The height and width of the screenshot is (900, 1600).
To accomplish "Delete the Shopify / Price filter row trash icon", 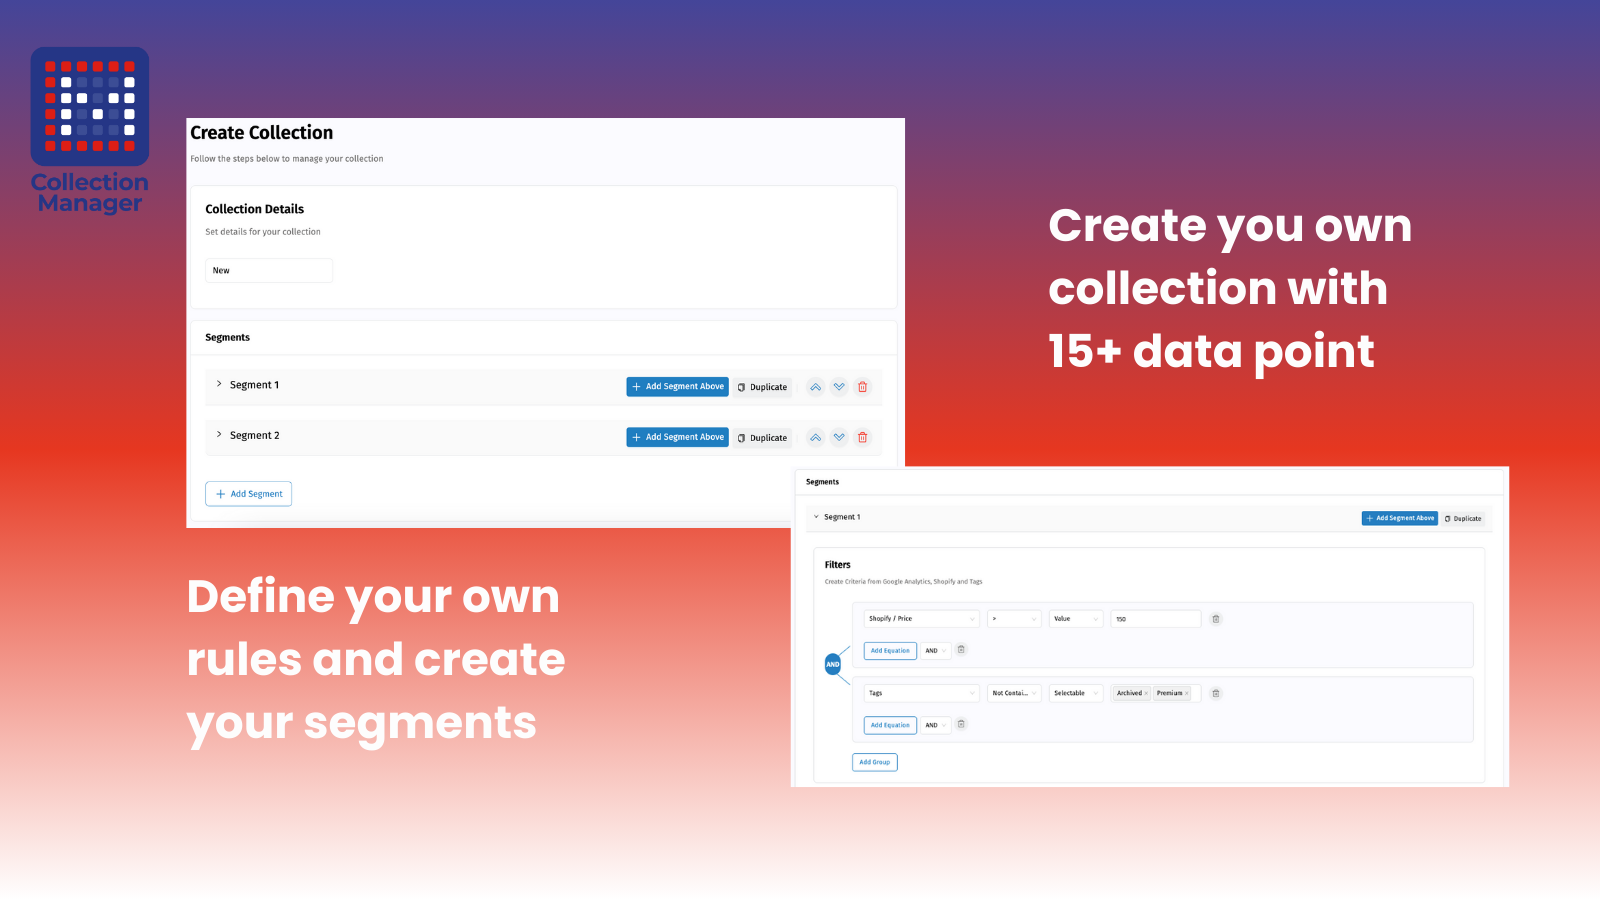I will pos(1215,619).
